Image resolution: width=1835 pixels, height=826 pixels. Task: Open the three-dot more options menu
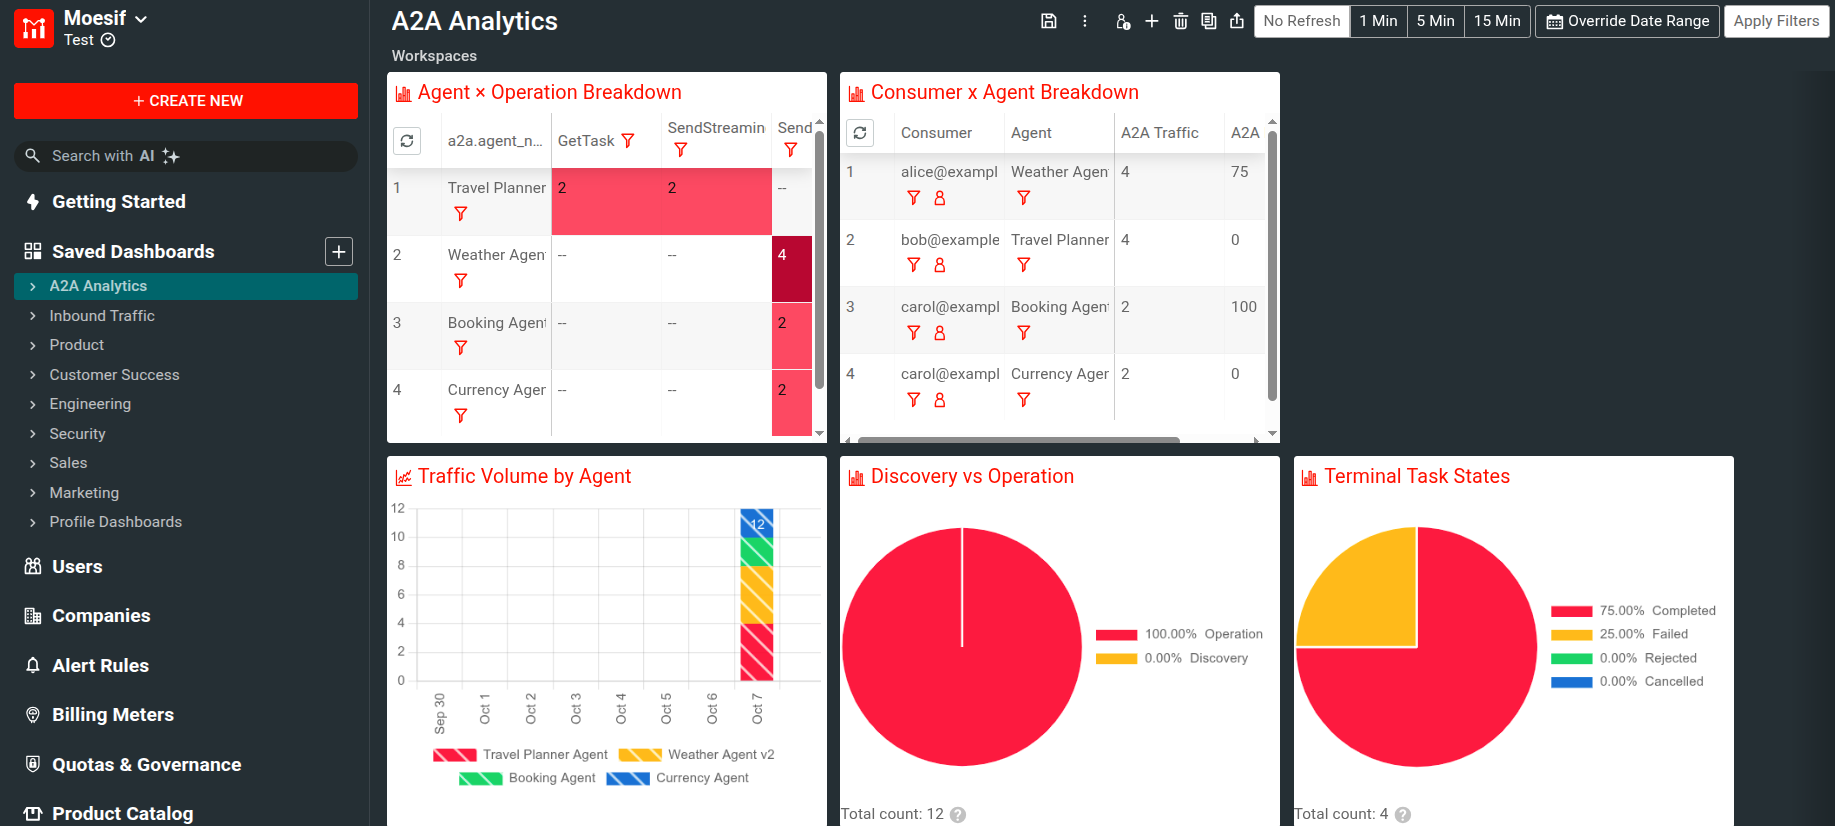pos(1085,21)
